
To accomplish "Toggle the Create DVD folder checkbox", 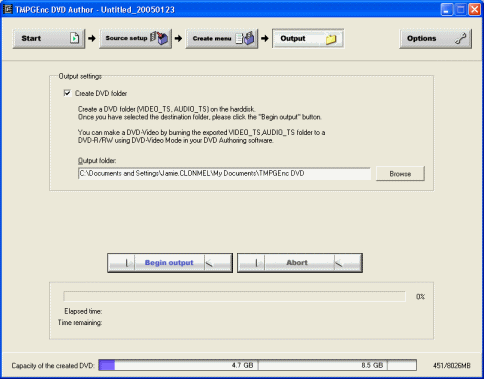I will click(x=67, y=93).
